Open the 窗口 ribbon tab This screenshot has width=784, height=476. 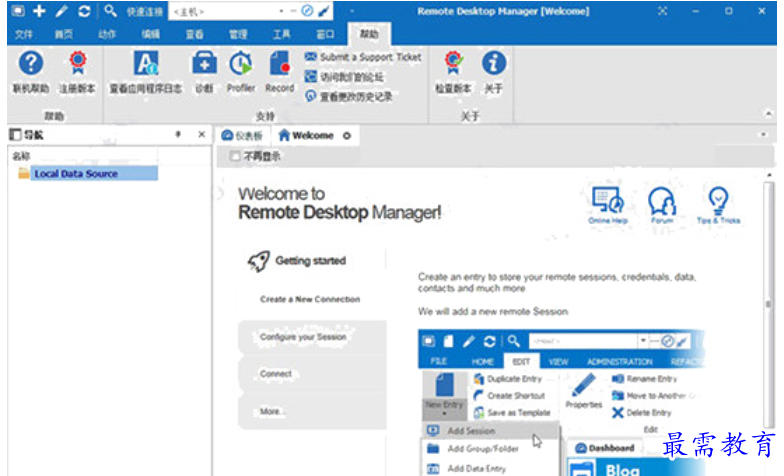[x=326, y=34]
